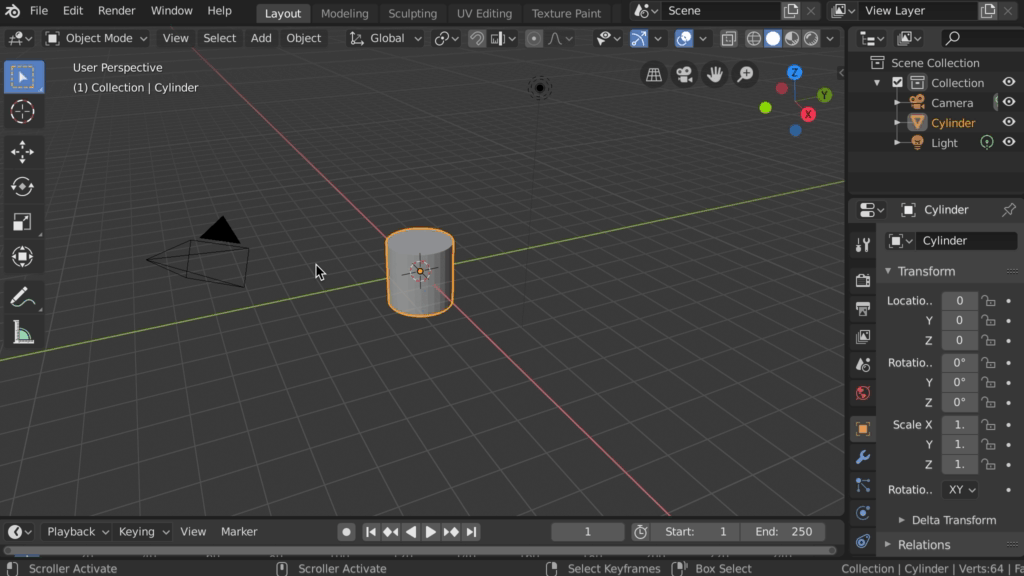
Task: Hide the Cylinder in the outliner
Action: [1008, 122]
